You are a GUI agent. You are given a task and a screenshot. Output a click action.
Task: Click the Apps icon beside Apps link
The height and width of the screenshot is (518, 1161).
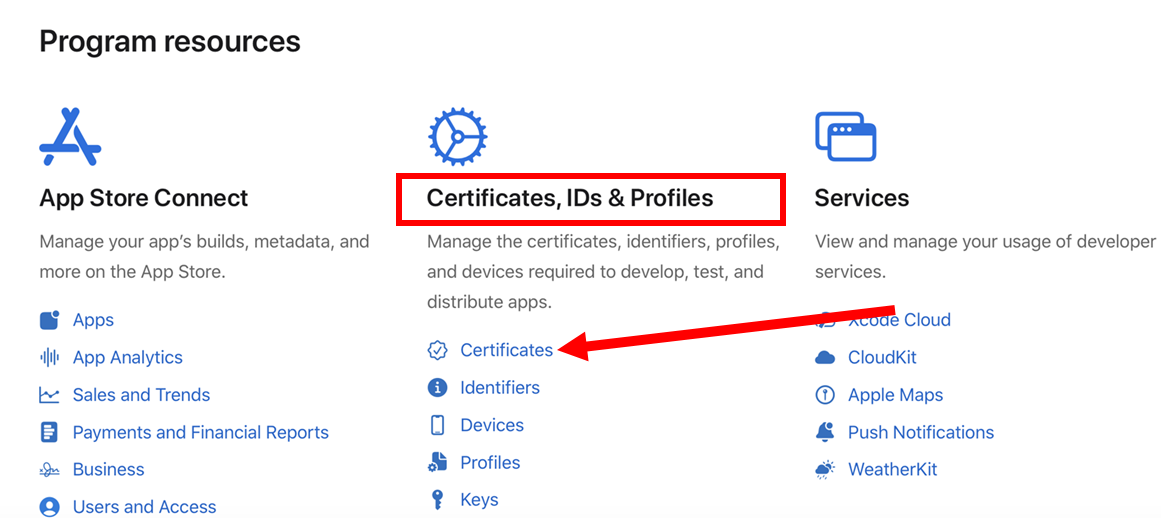click(x=49, y=320)
